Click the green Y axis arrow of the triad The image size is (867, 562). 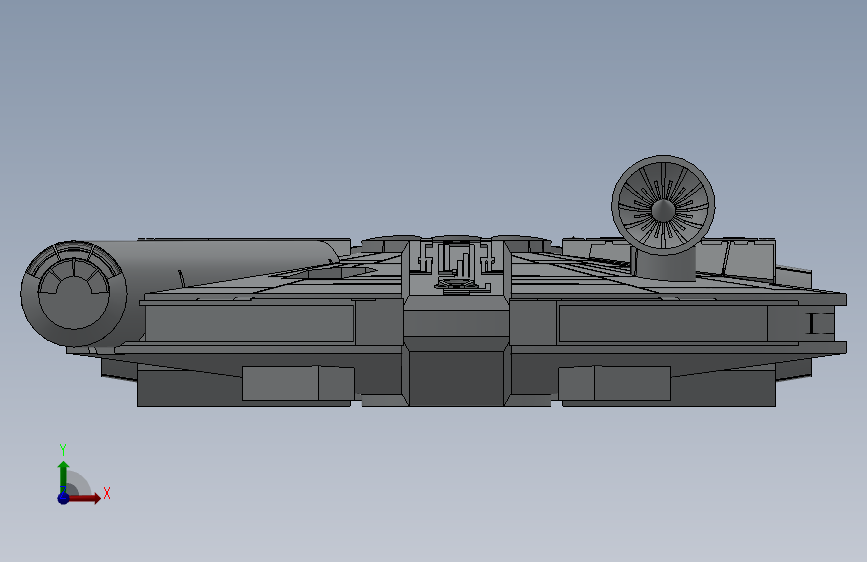click(63, 476)
